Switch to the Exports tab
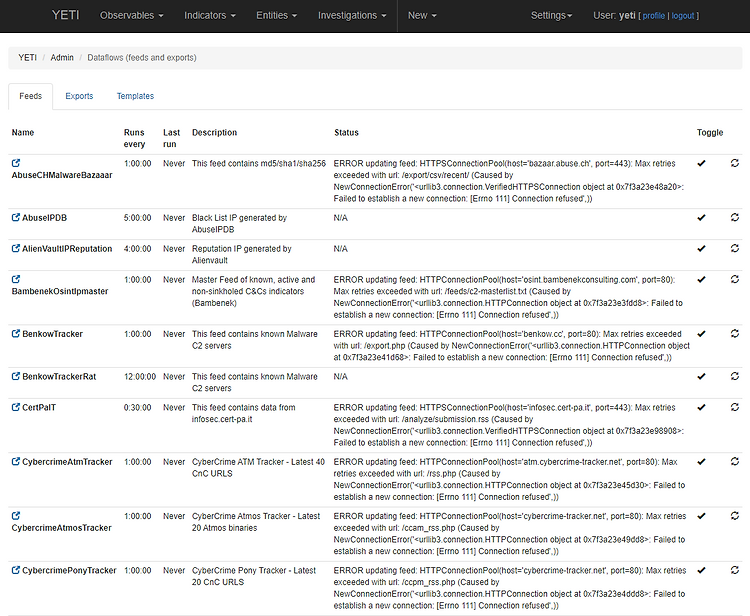This screenshot has width=750, height=616. (79, 96)
